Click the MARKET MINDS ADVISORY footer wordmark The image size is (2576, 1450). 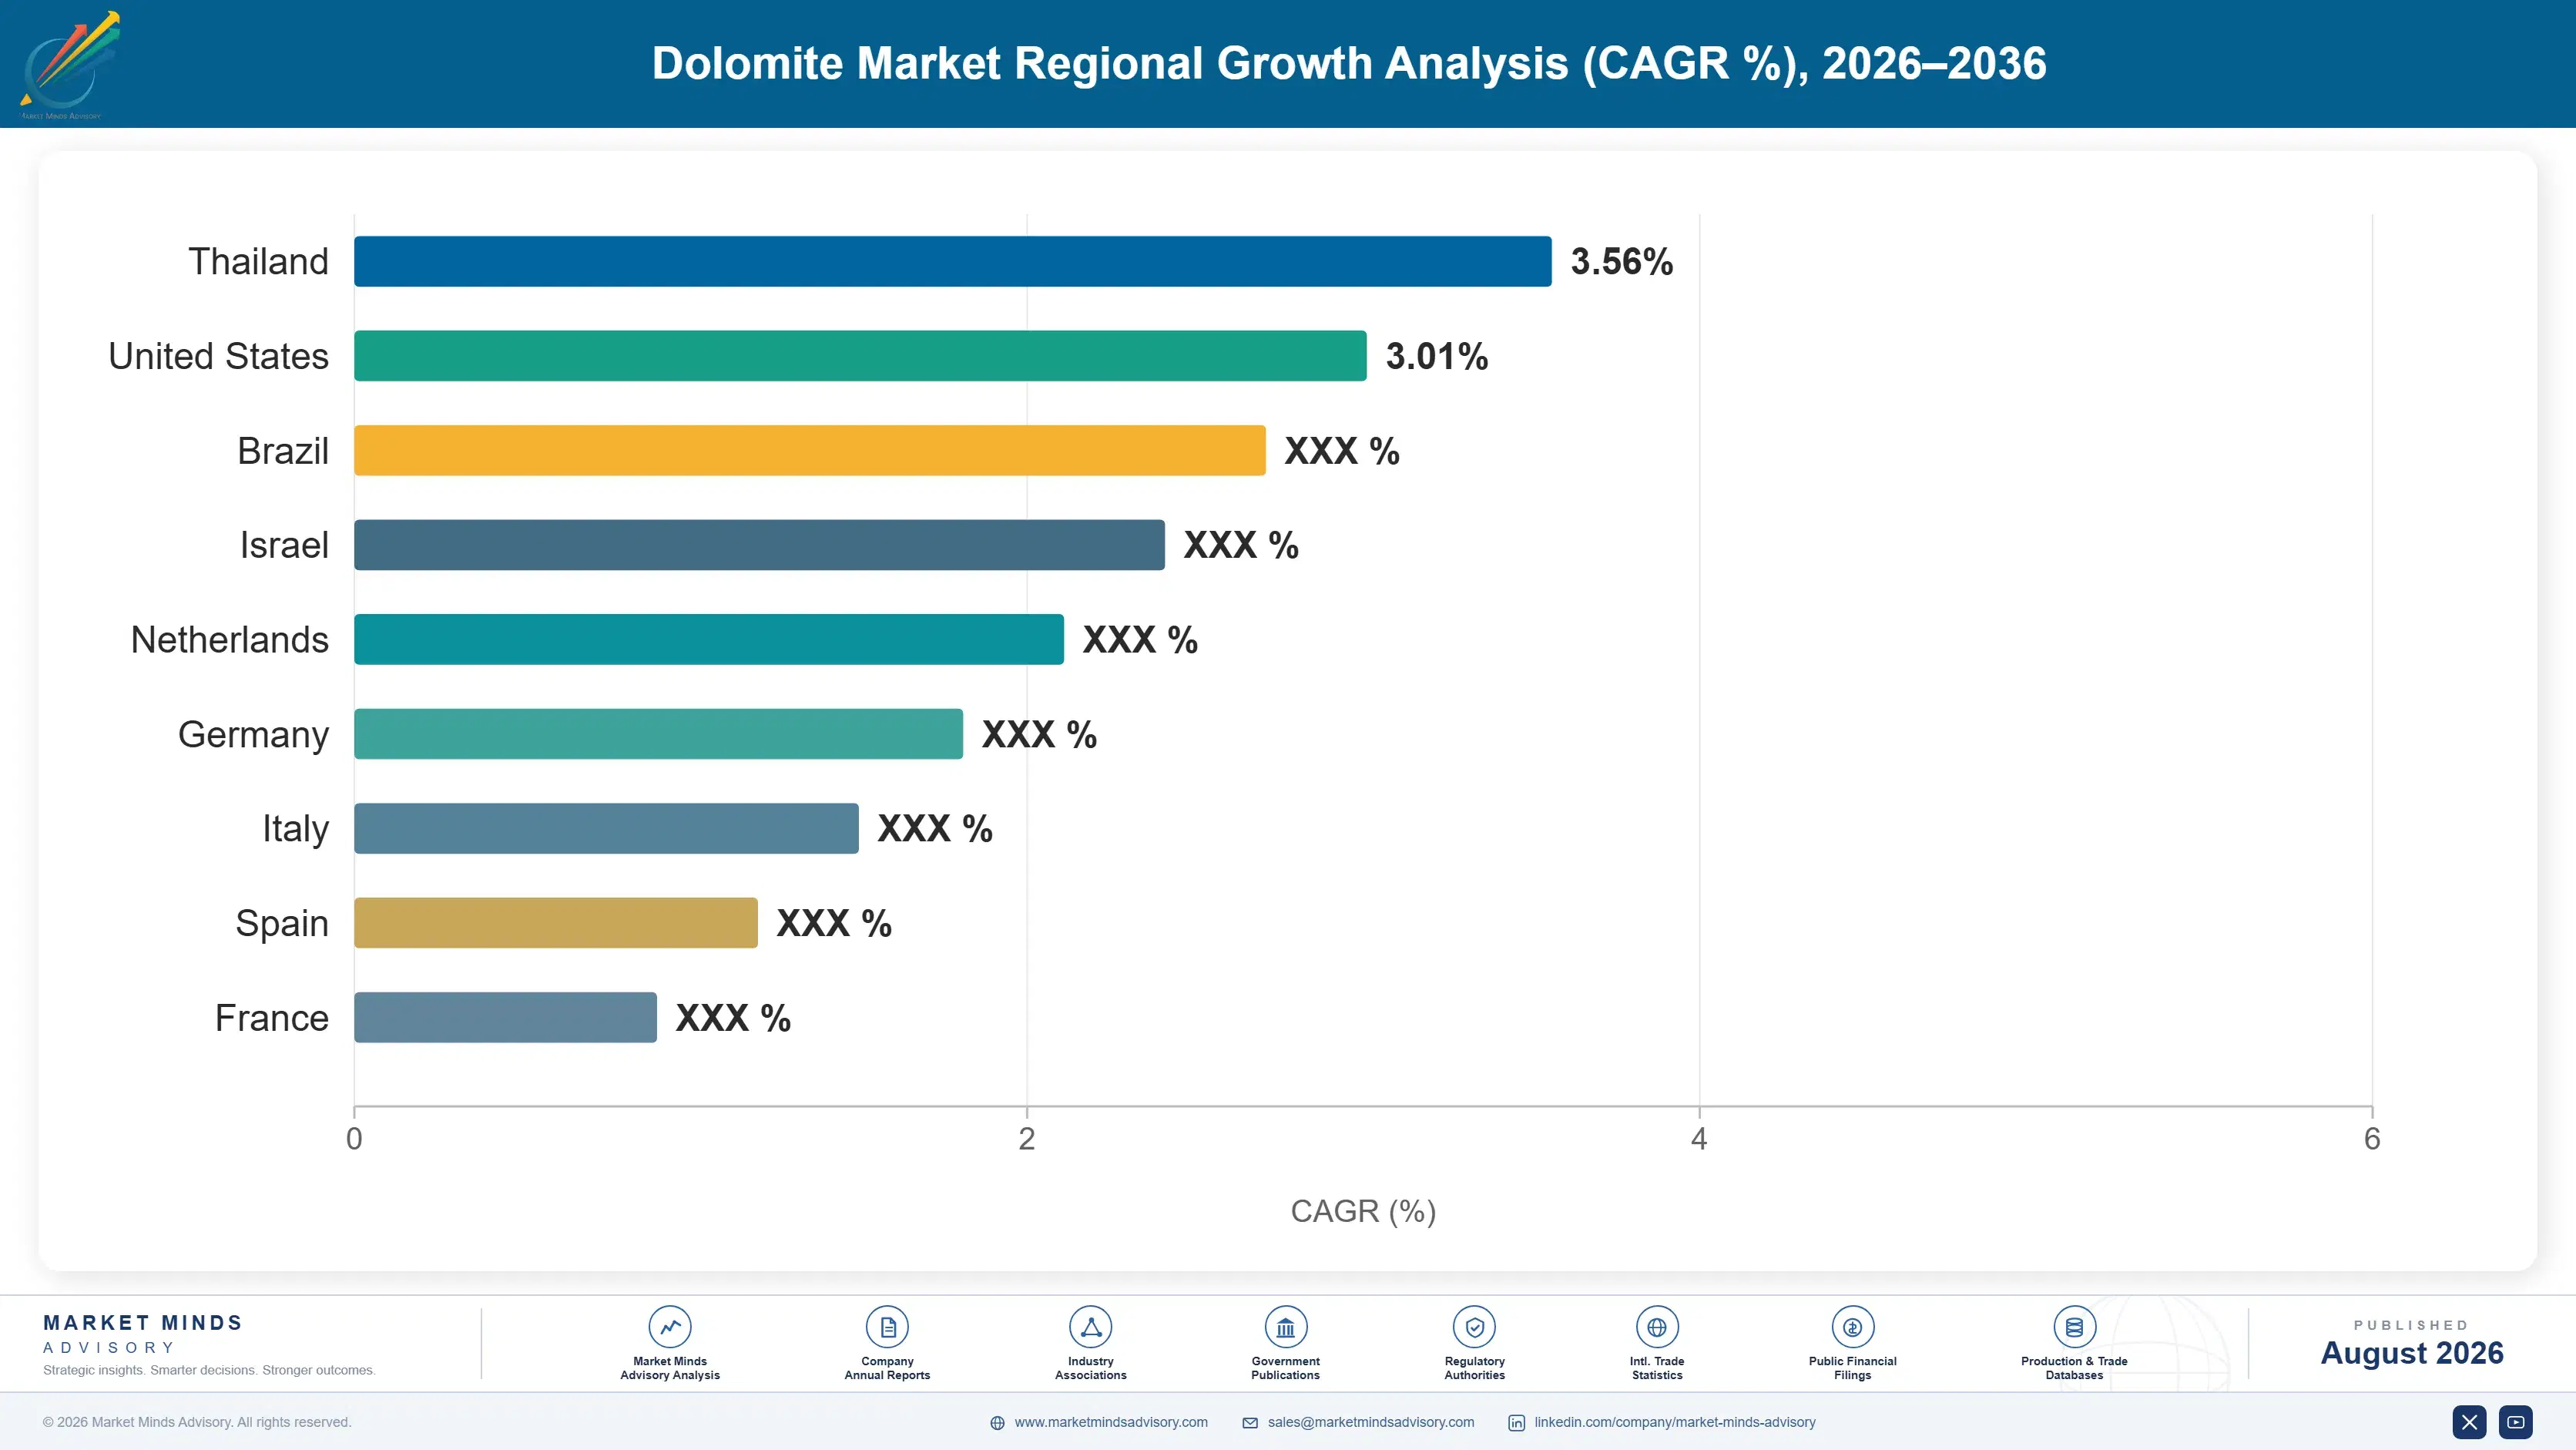coord(143,1334)
